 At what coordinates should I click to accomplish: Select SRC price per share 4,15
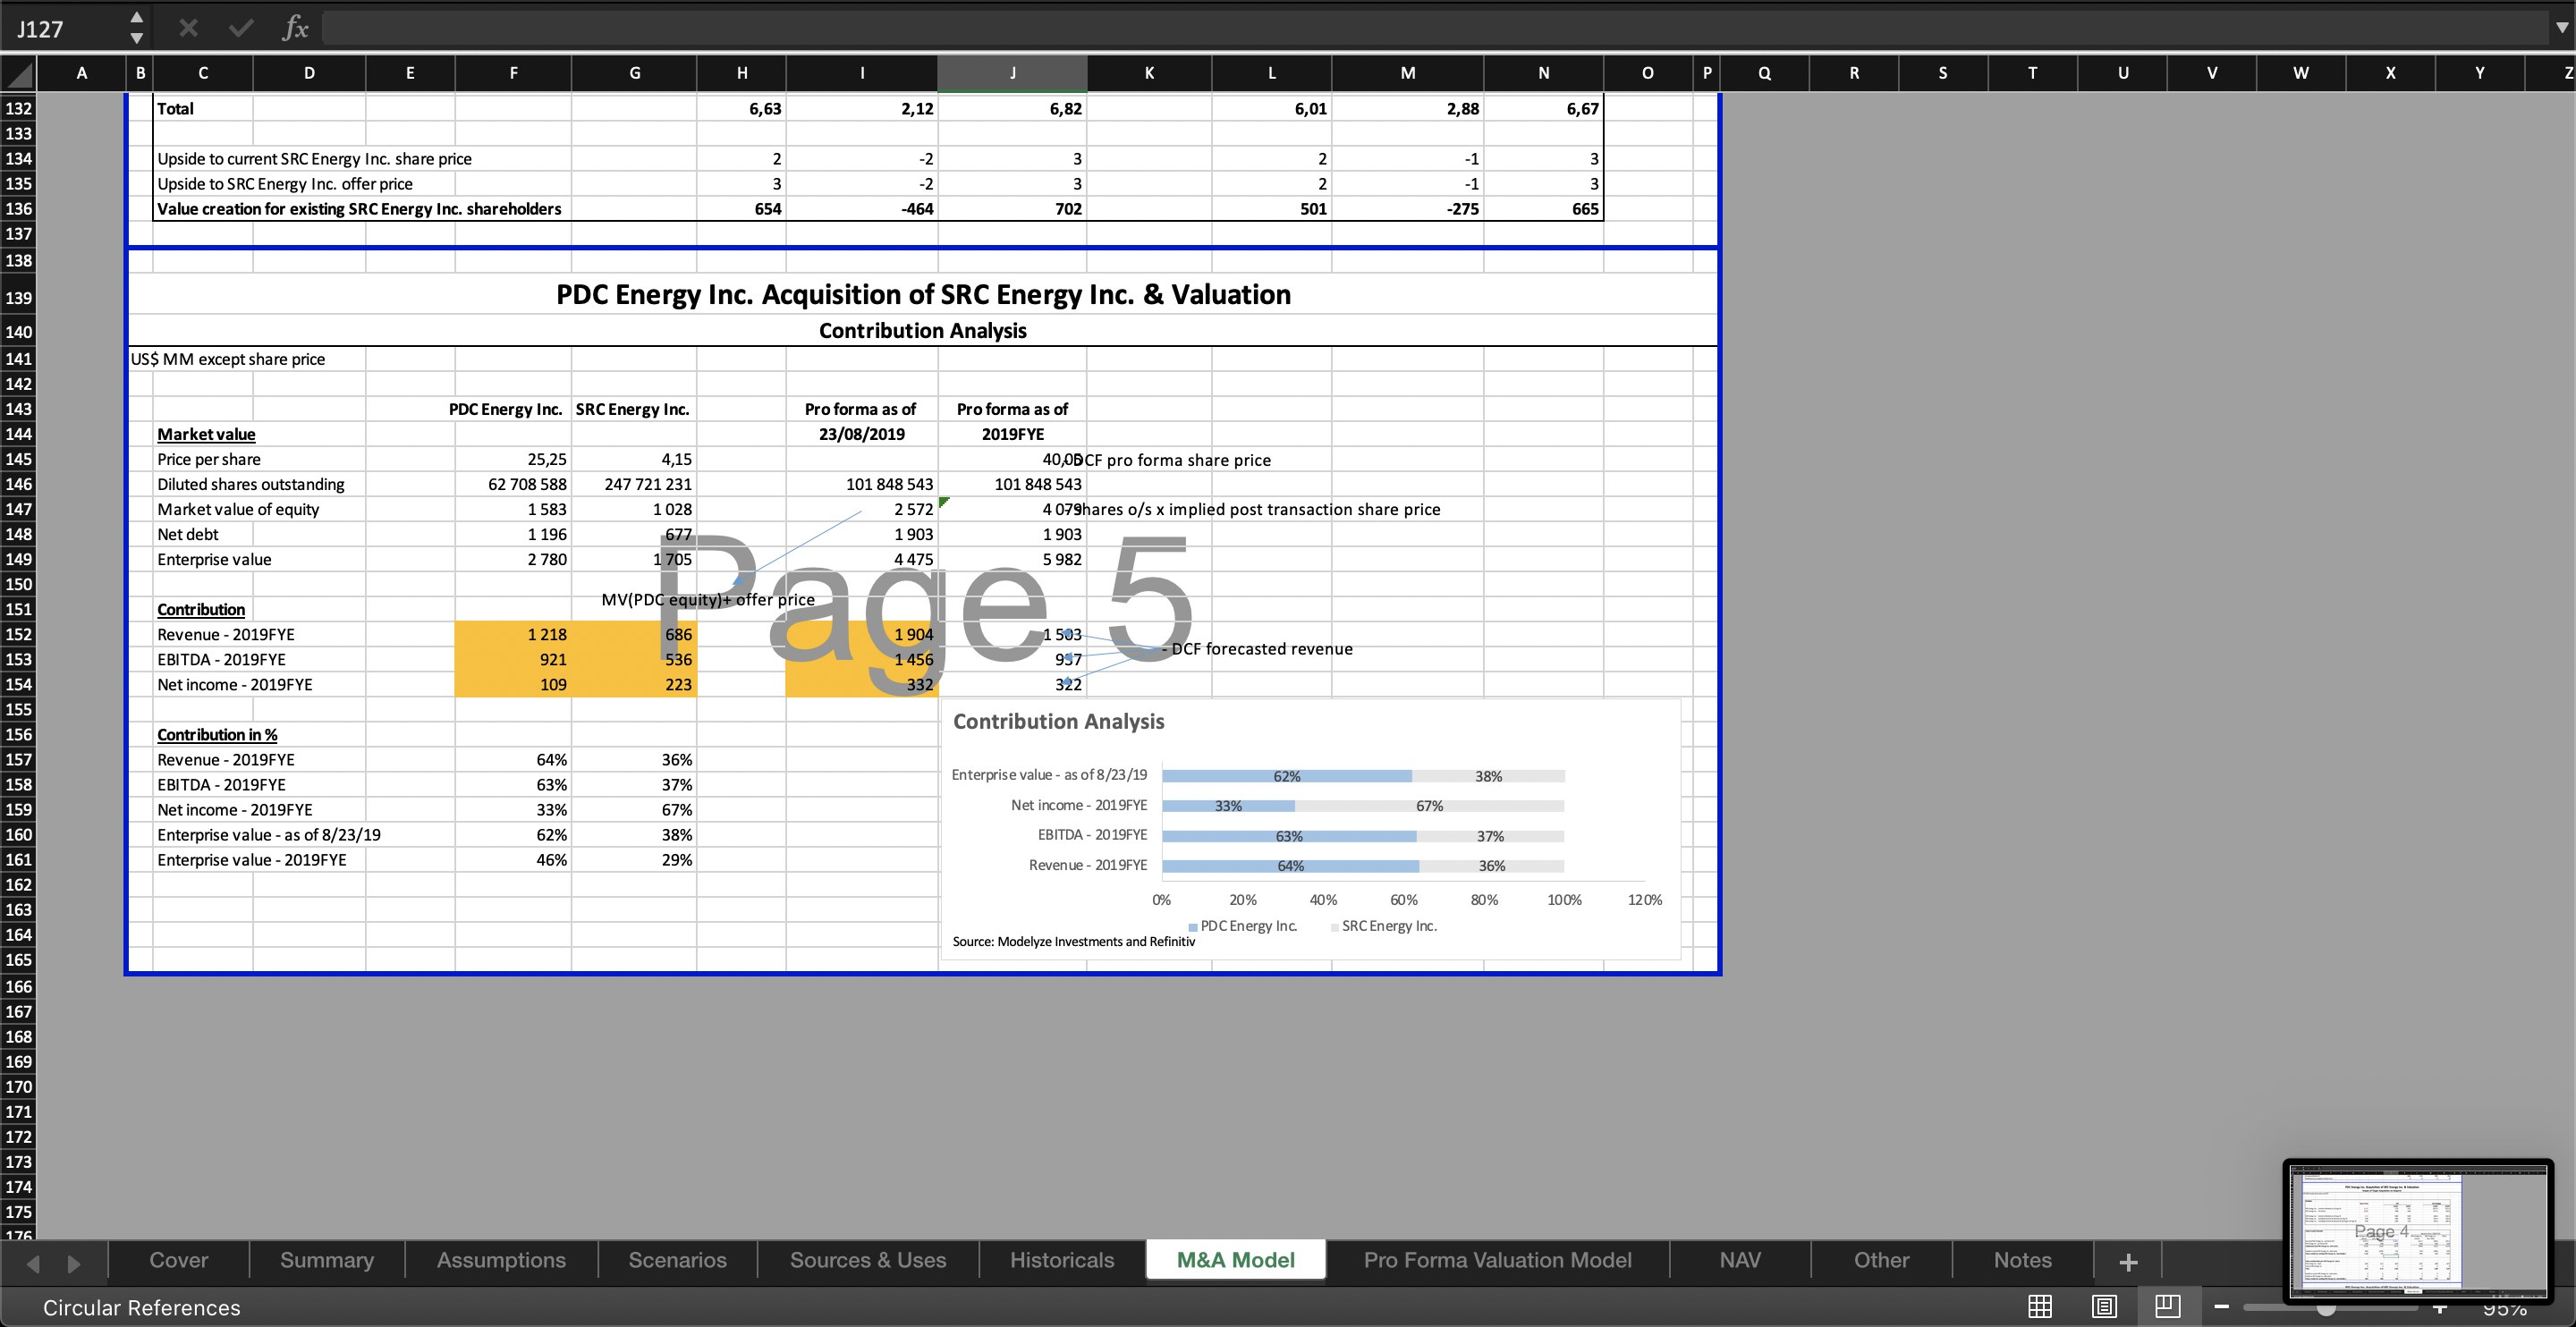[x=634, y=459]
